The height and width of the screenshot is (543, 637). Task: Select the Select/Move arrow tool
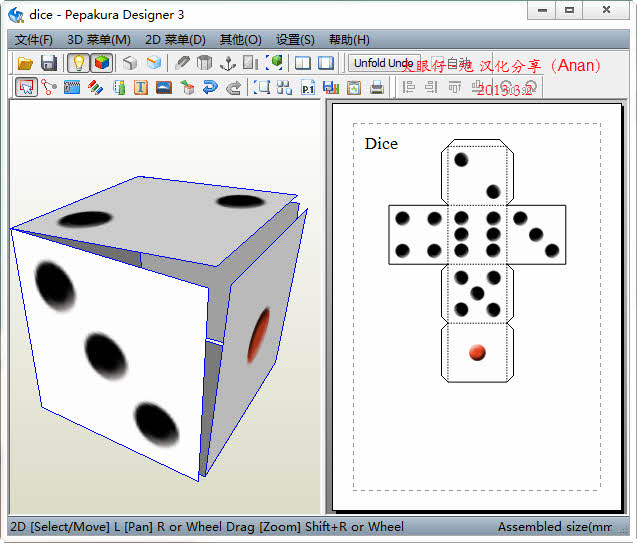click(x=26, y=88)
